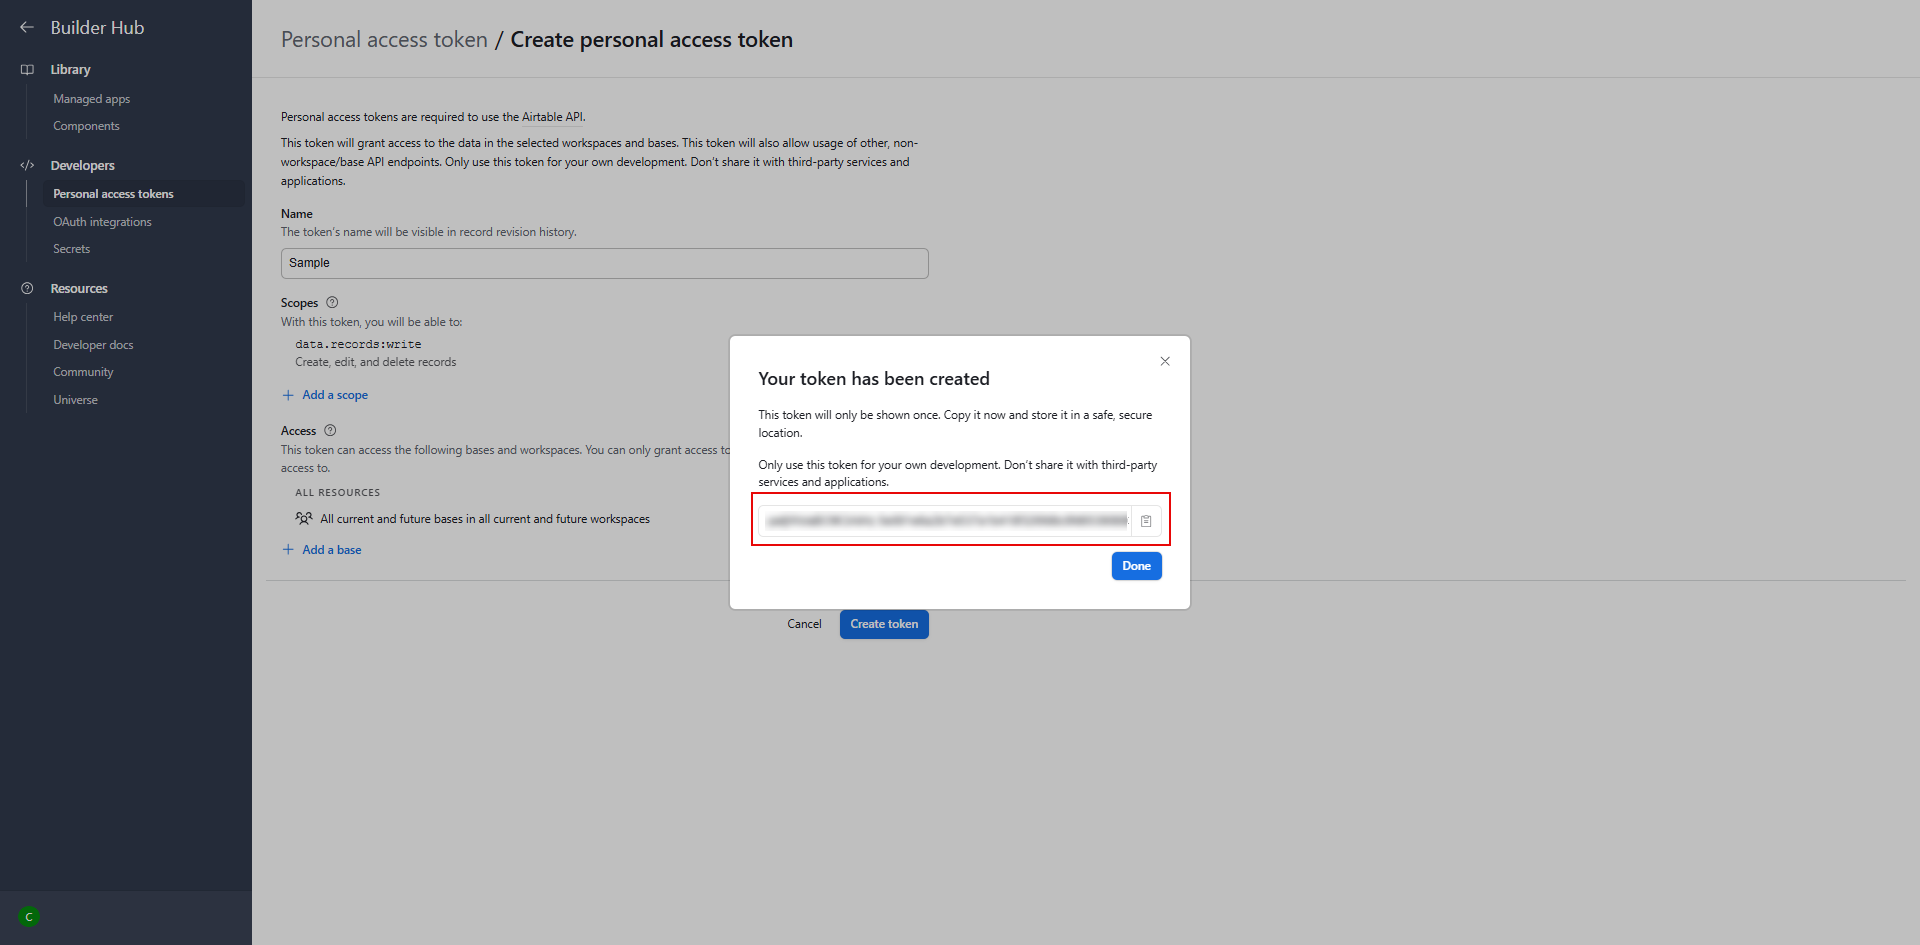Click the Library book icon

click(x=27, y=70)
